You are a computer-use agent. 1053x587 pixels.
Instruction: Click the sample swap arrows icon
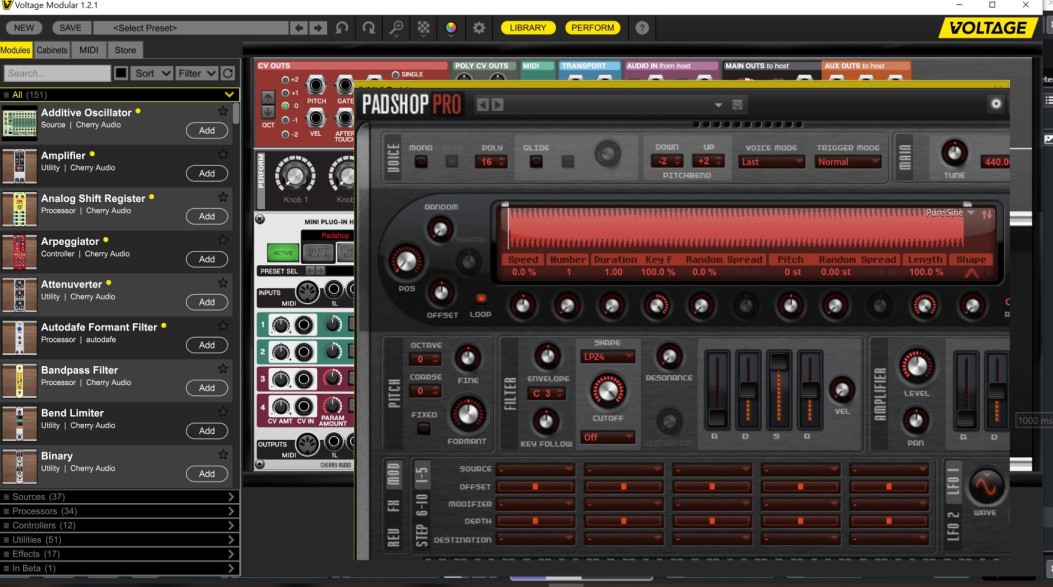pyautogui.click(x=987, y=214)
